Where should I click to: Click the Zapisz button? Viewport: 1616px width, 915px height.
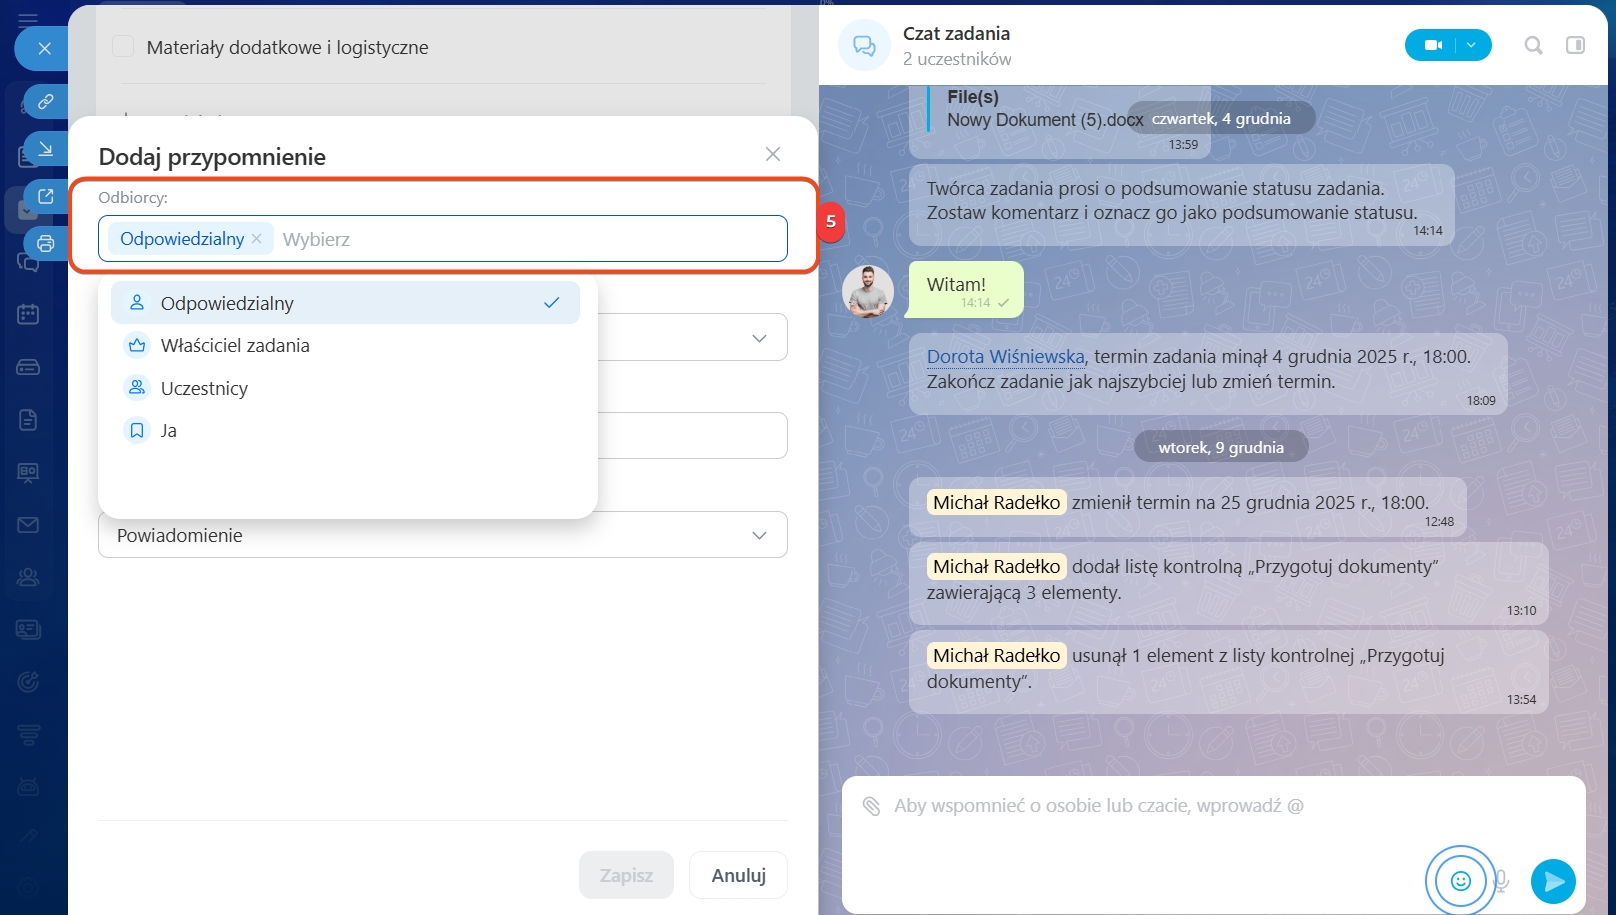click(626, 875)
